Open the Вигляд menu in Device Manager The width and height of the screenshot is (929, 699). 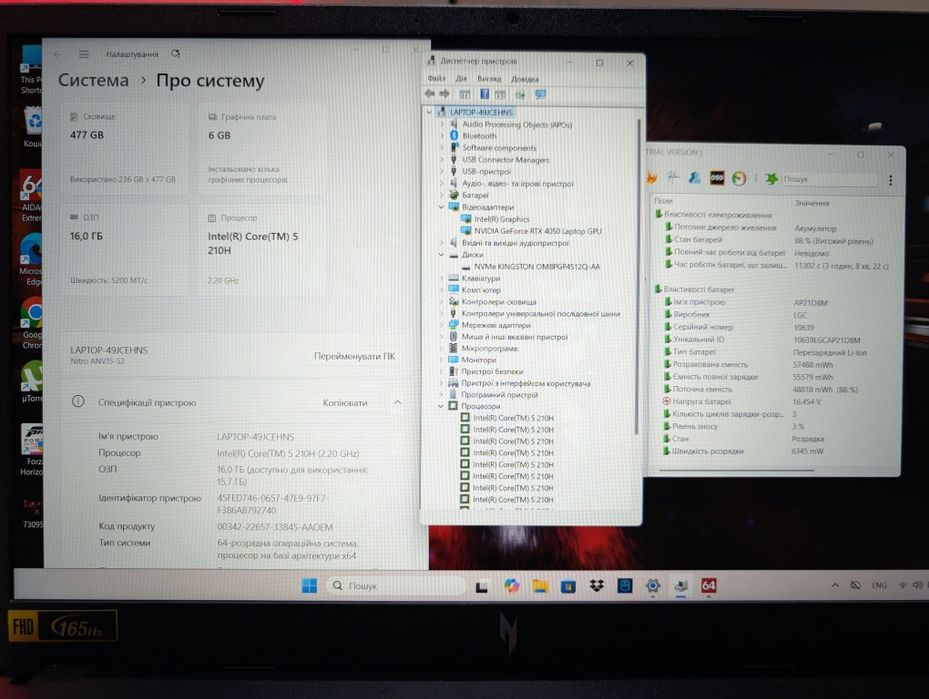[x=489, y=78]
